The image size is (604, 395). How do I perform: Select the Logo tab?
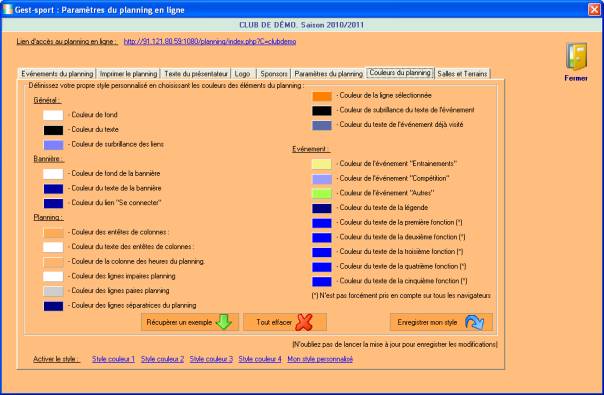click(243, 74)
